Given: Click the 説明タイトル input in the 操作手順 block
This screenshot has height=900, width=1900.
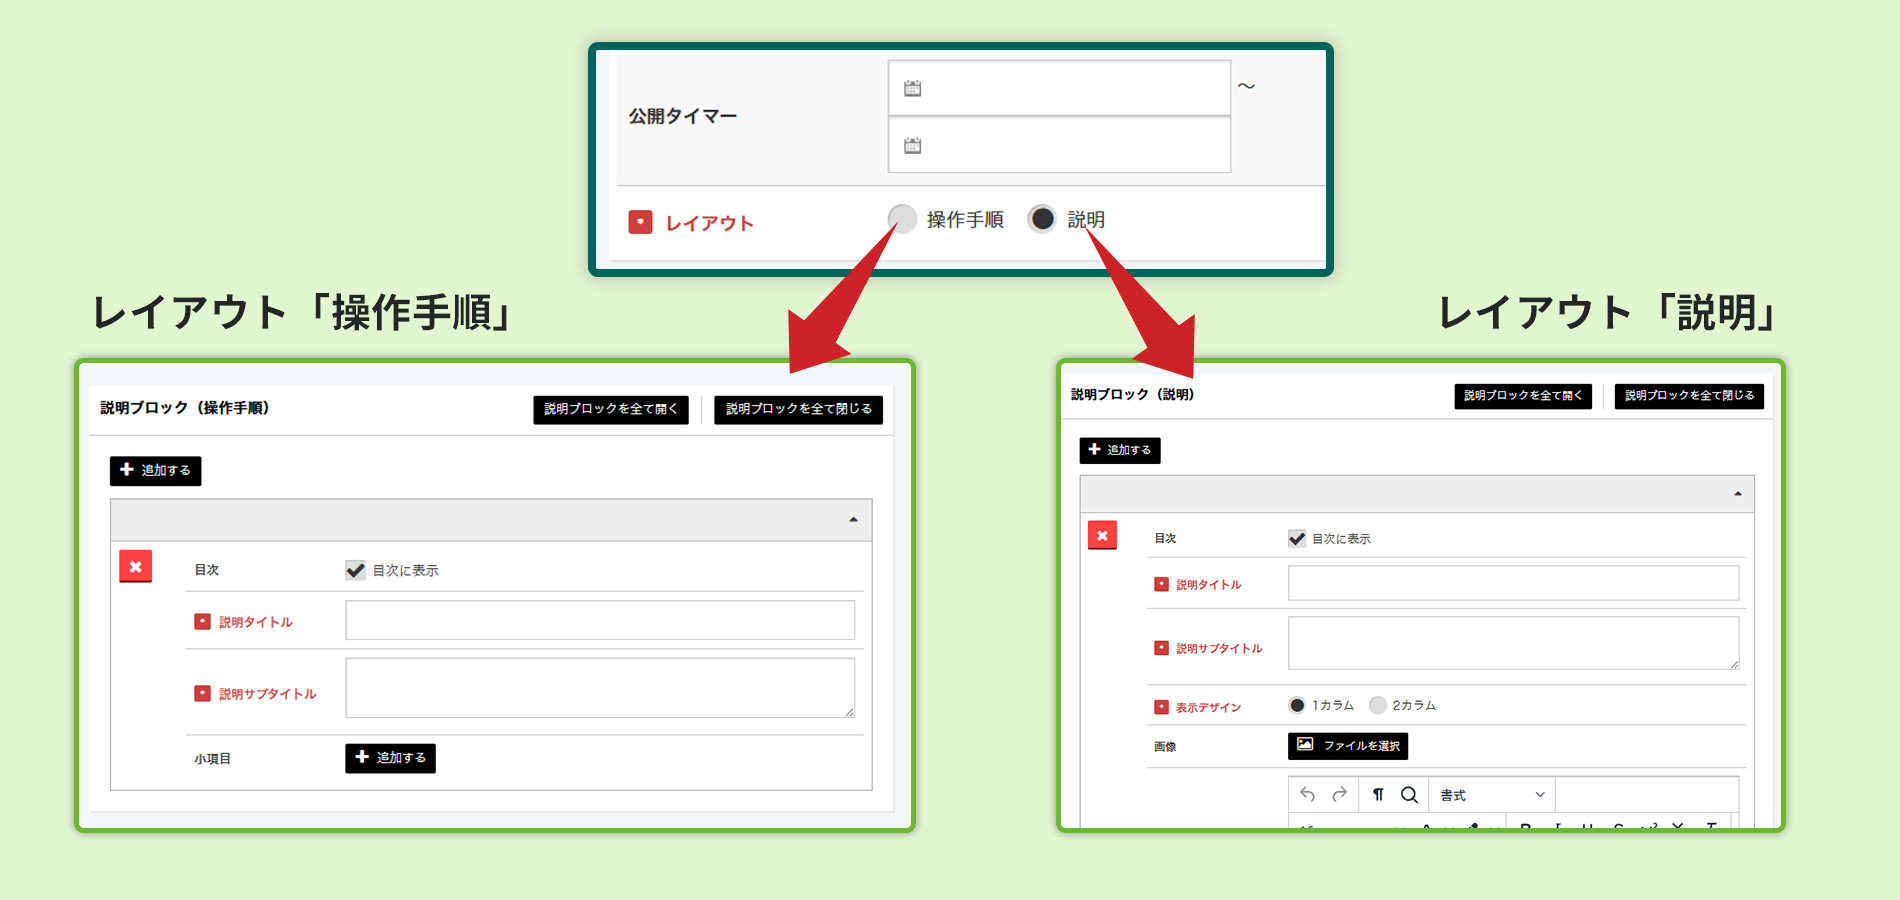Looking at the screenshot, I should pyautogui.click(x=600, y=620).
